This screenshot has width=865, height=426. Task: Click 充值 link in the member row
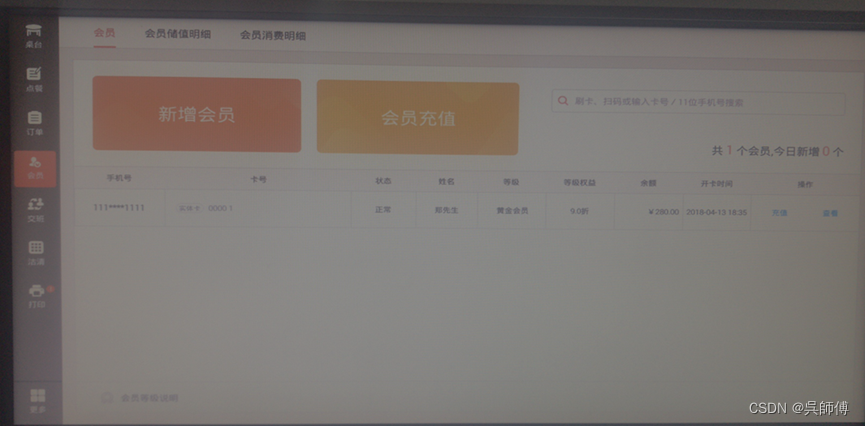(x=779, y=212)
